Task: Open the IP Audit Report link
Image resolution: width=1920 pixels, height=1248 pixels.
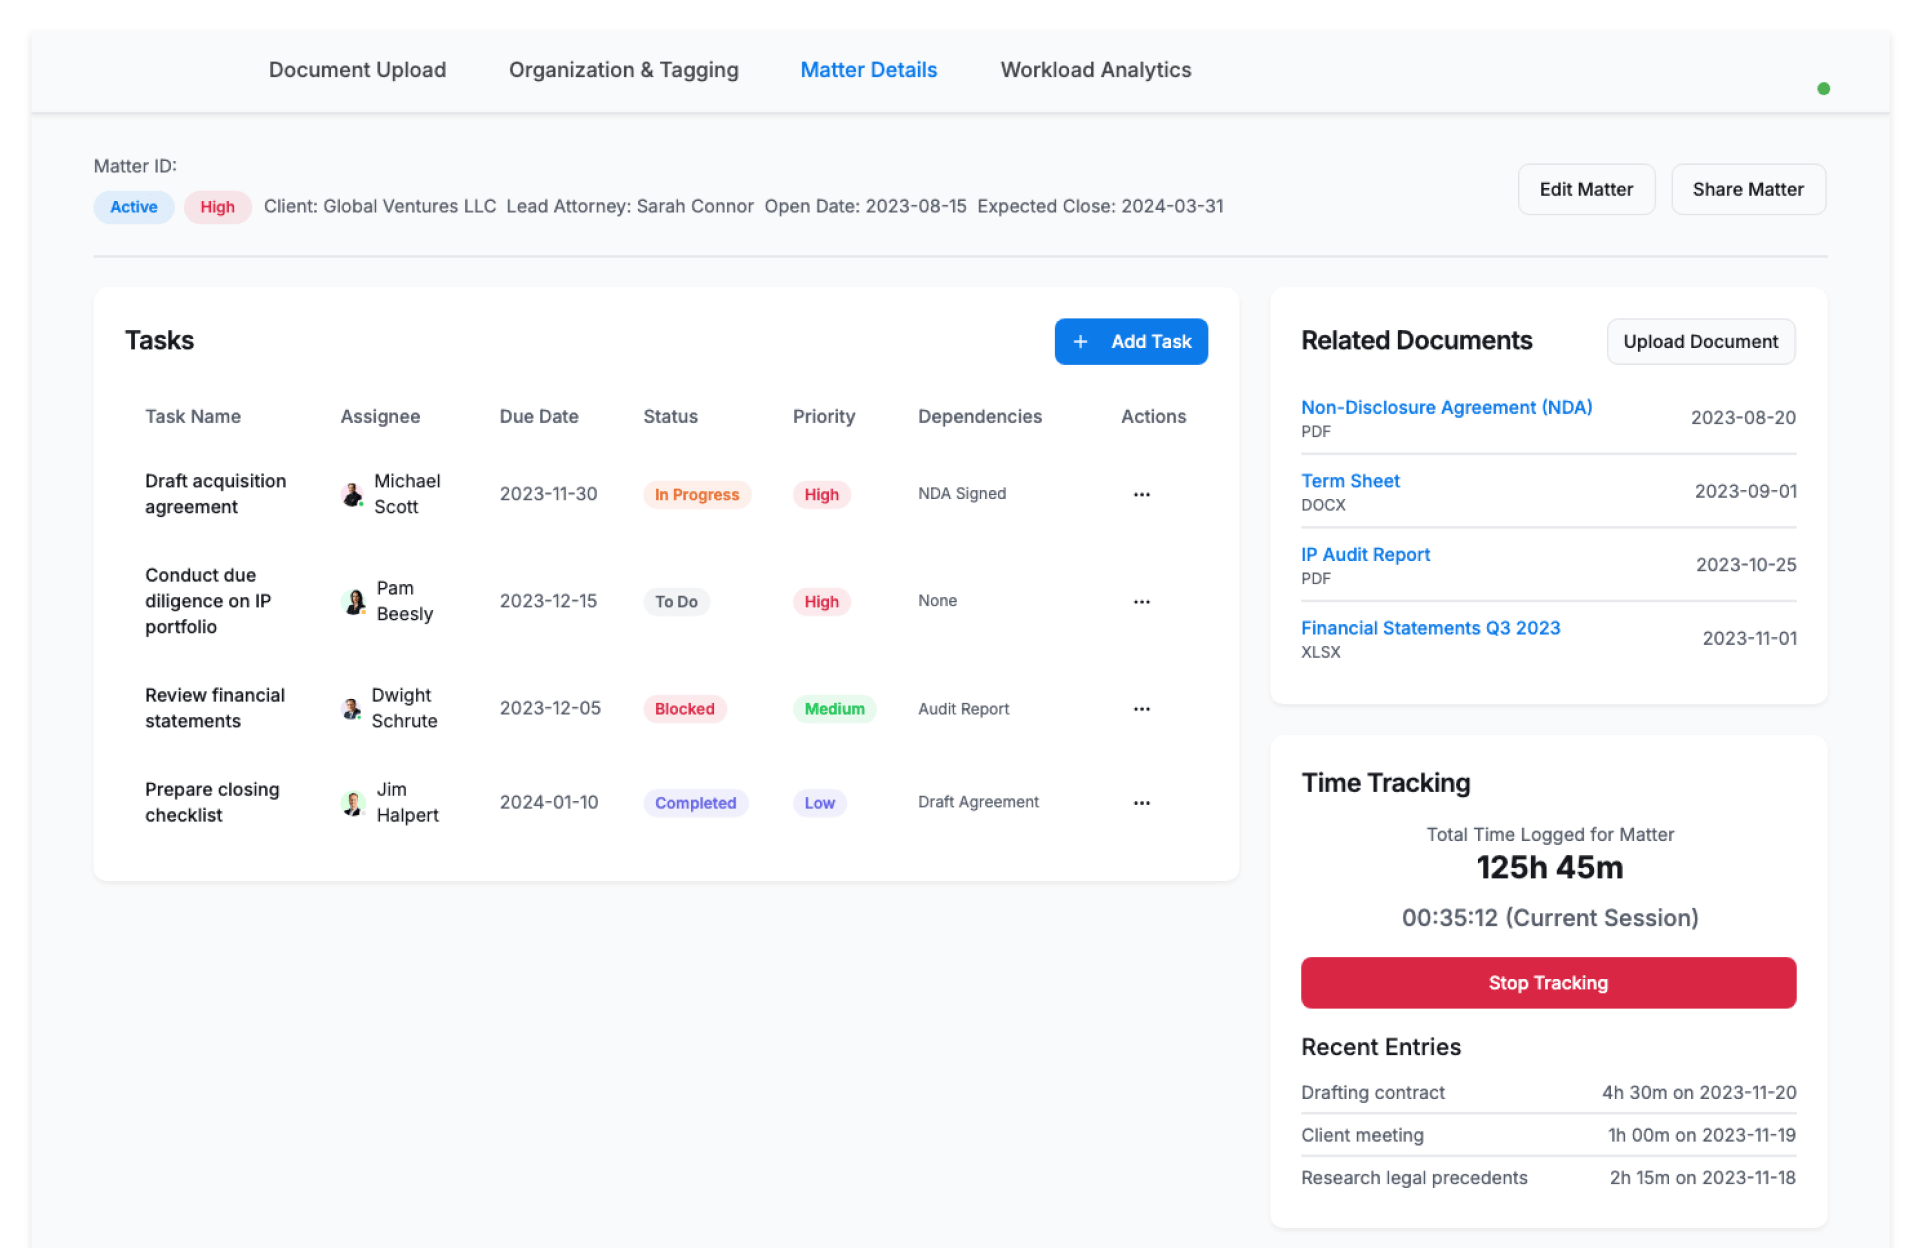Action: click(x=1365, y=554)
